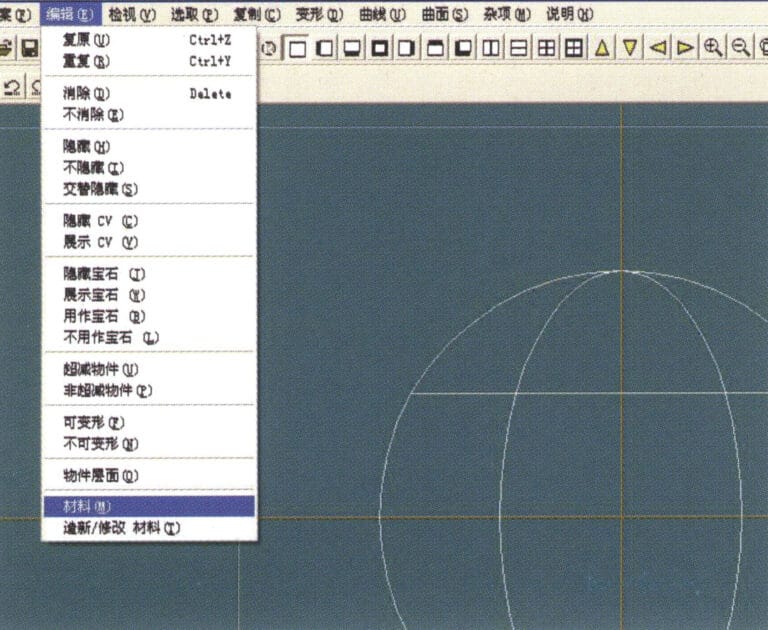This screenshot has width=768, height=630.
Task: Choose 交替隐藏(S) entry
Action: click(x=149, y=189)
